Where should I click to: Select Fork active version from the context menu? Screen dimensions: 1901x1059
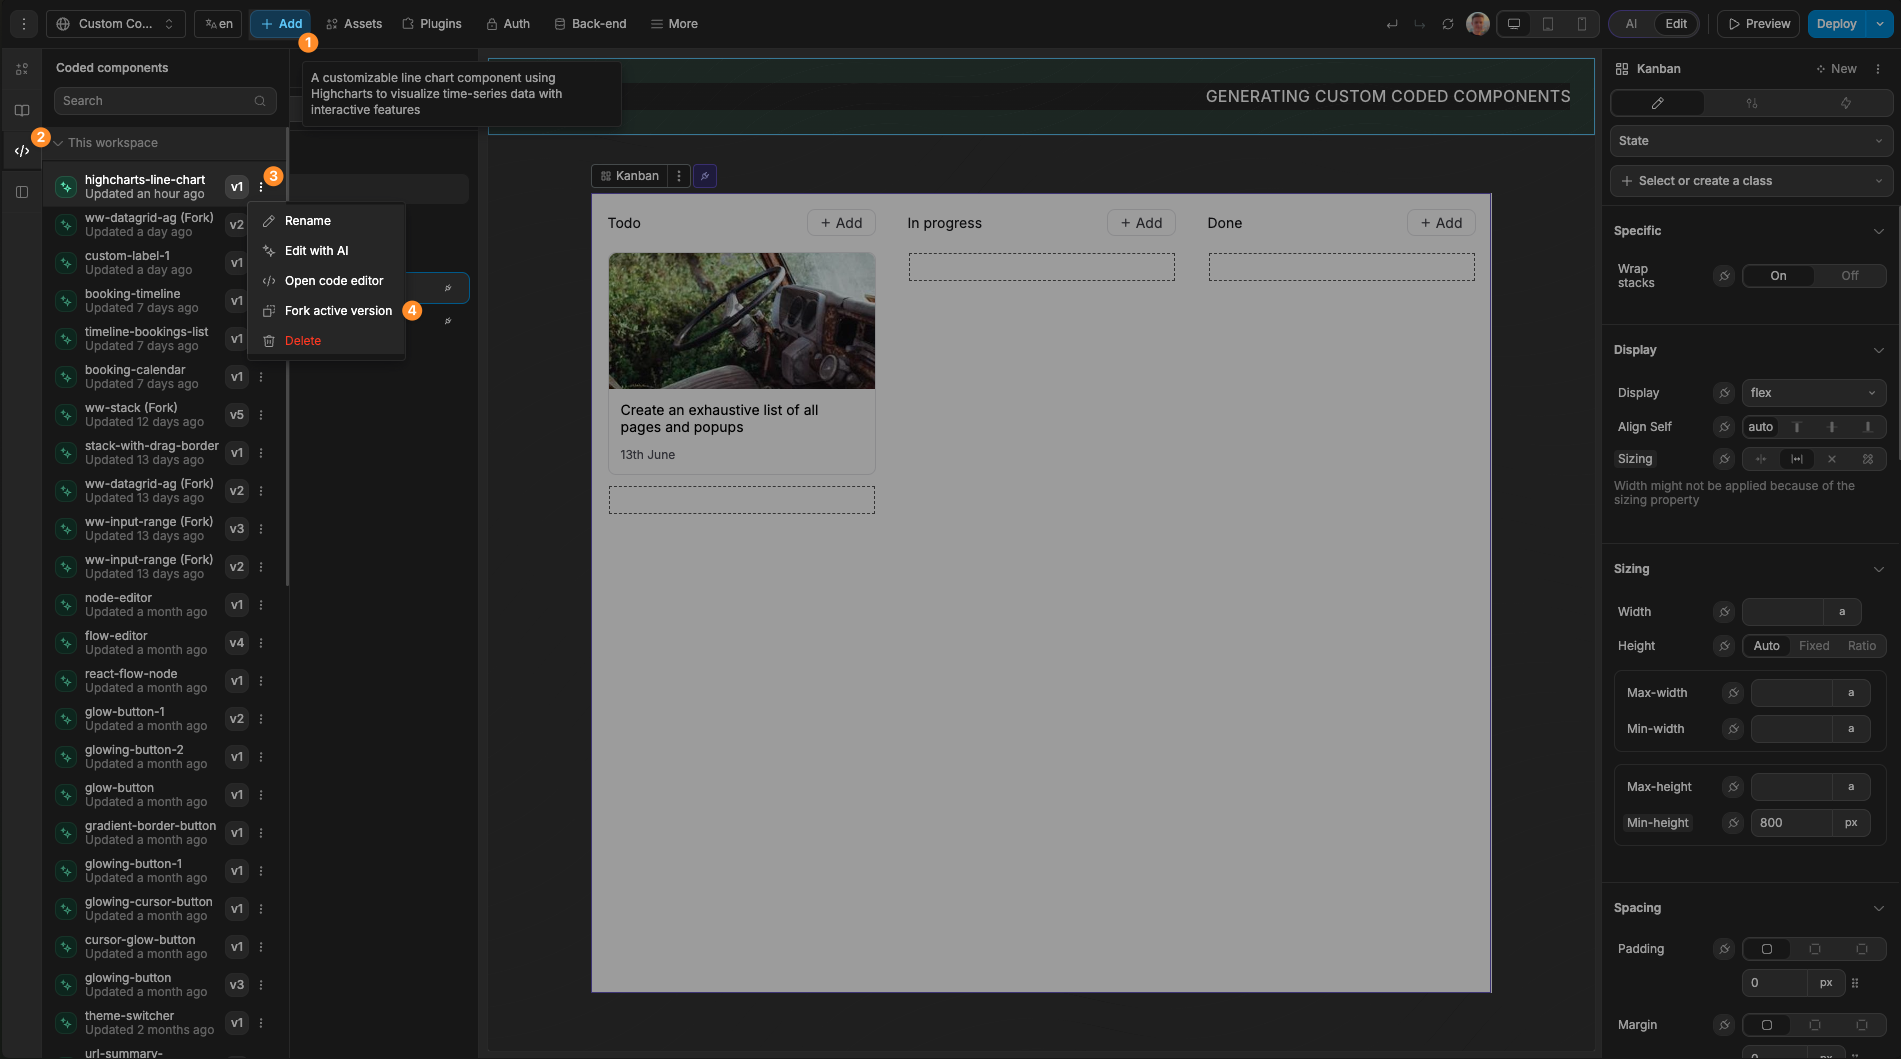(338, 310)
